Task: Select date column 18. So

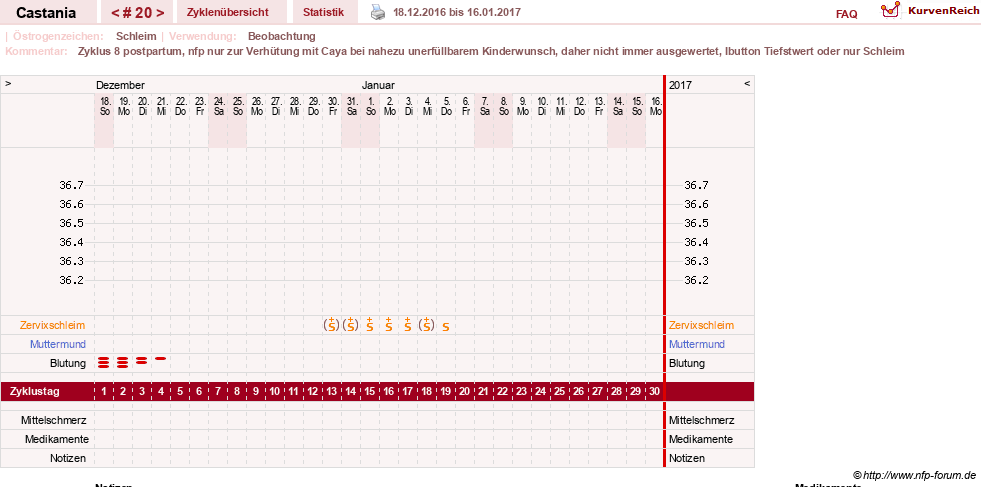Action: [x=104, y=106]
